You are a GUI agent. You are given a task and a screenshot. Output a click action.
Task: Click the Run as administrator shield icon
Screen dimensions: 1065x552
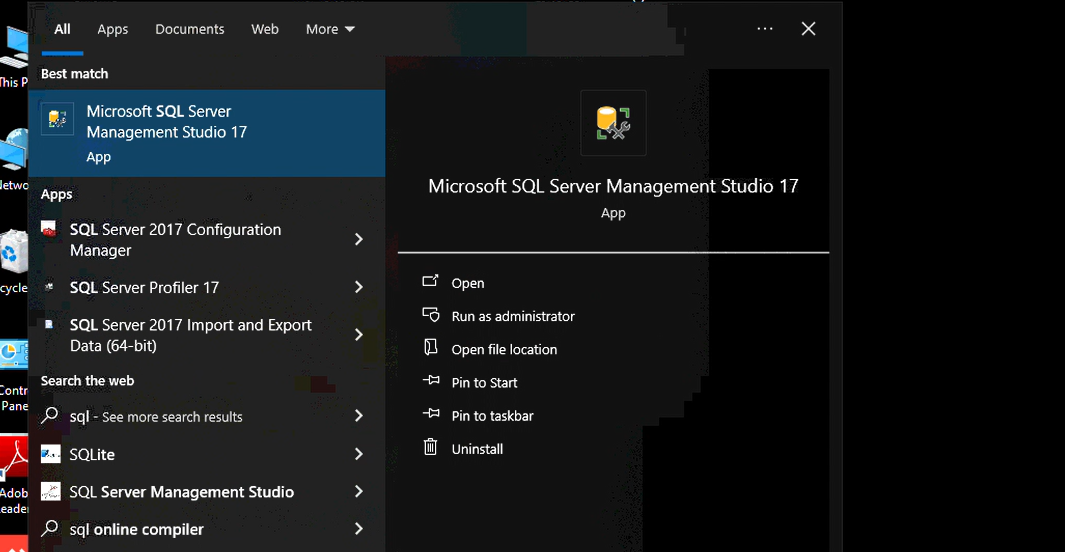click(x=431, y=314)
